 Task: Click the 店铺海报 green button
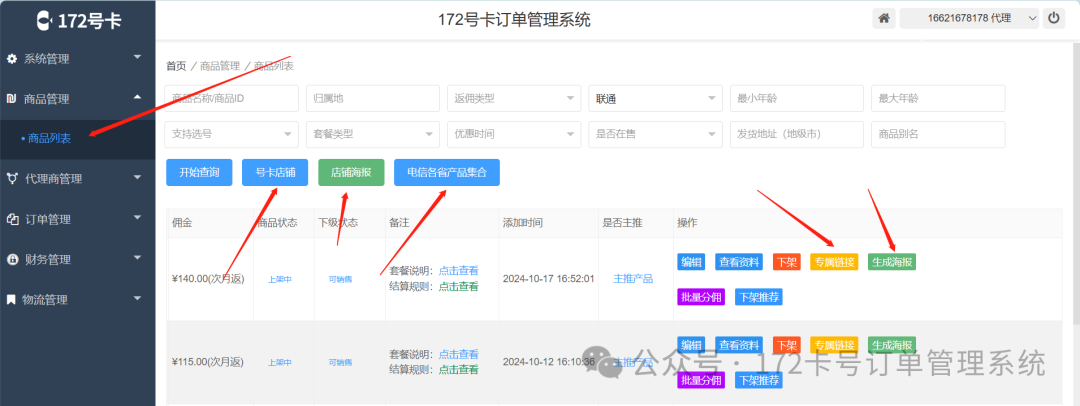(x=351, y=172)
